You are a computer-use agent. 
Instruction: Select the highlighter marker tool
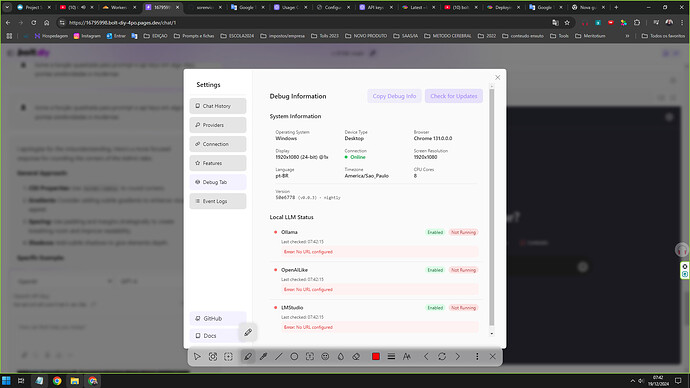click(x=263, y=357)
